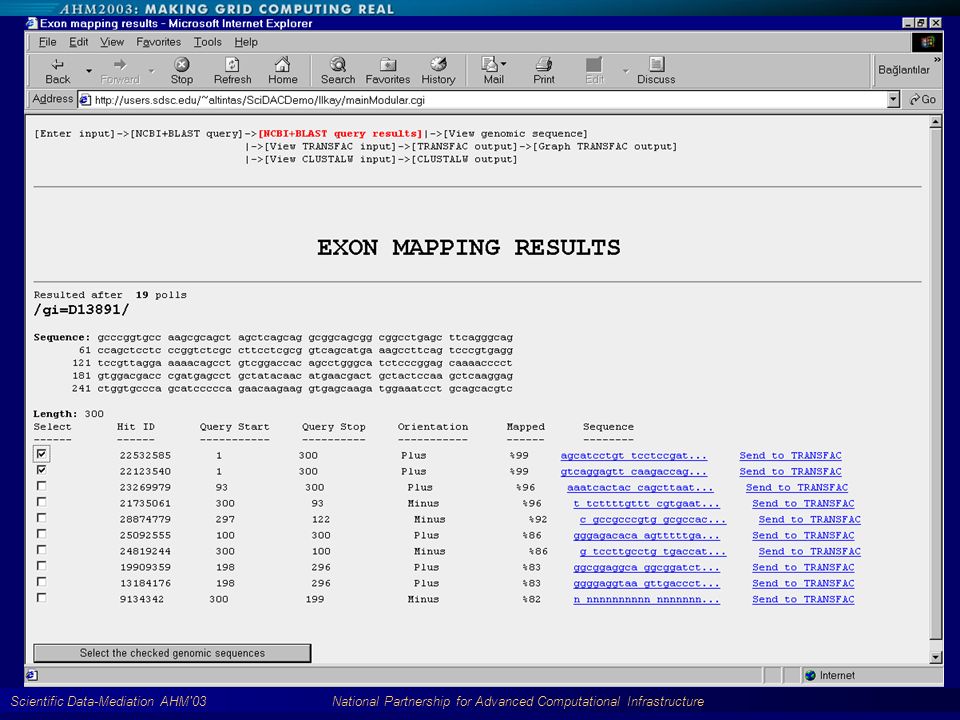Click Send to TRANSFAC for hit 25092555

[803, 535]
